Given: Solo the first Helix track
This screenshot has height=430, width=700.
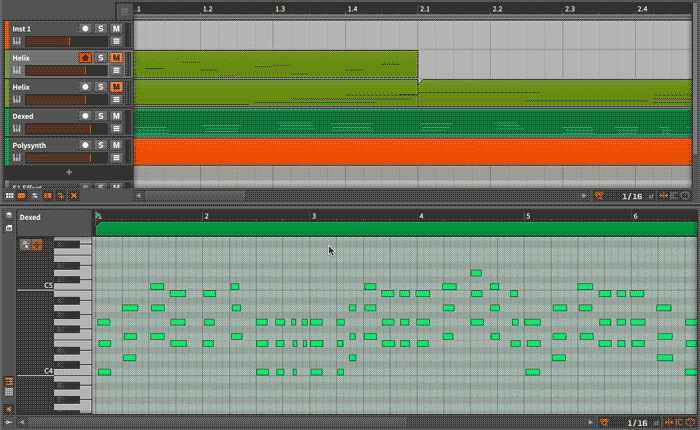Looking at the screenshot, I should (100, 58).
